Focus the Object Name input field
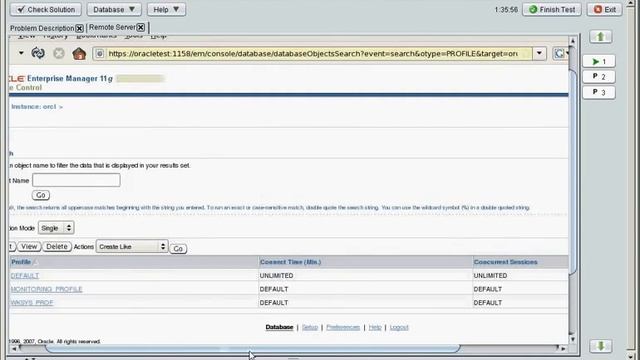640x360 pixels. click(x=76, y=180)
